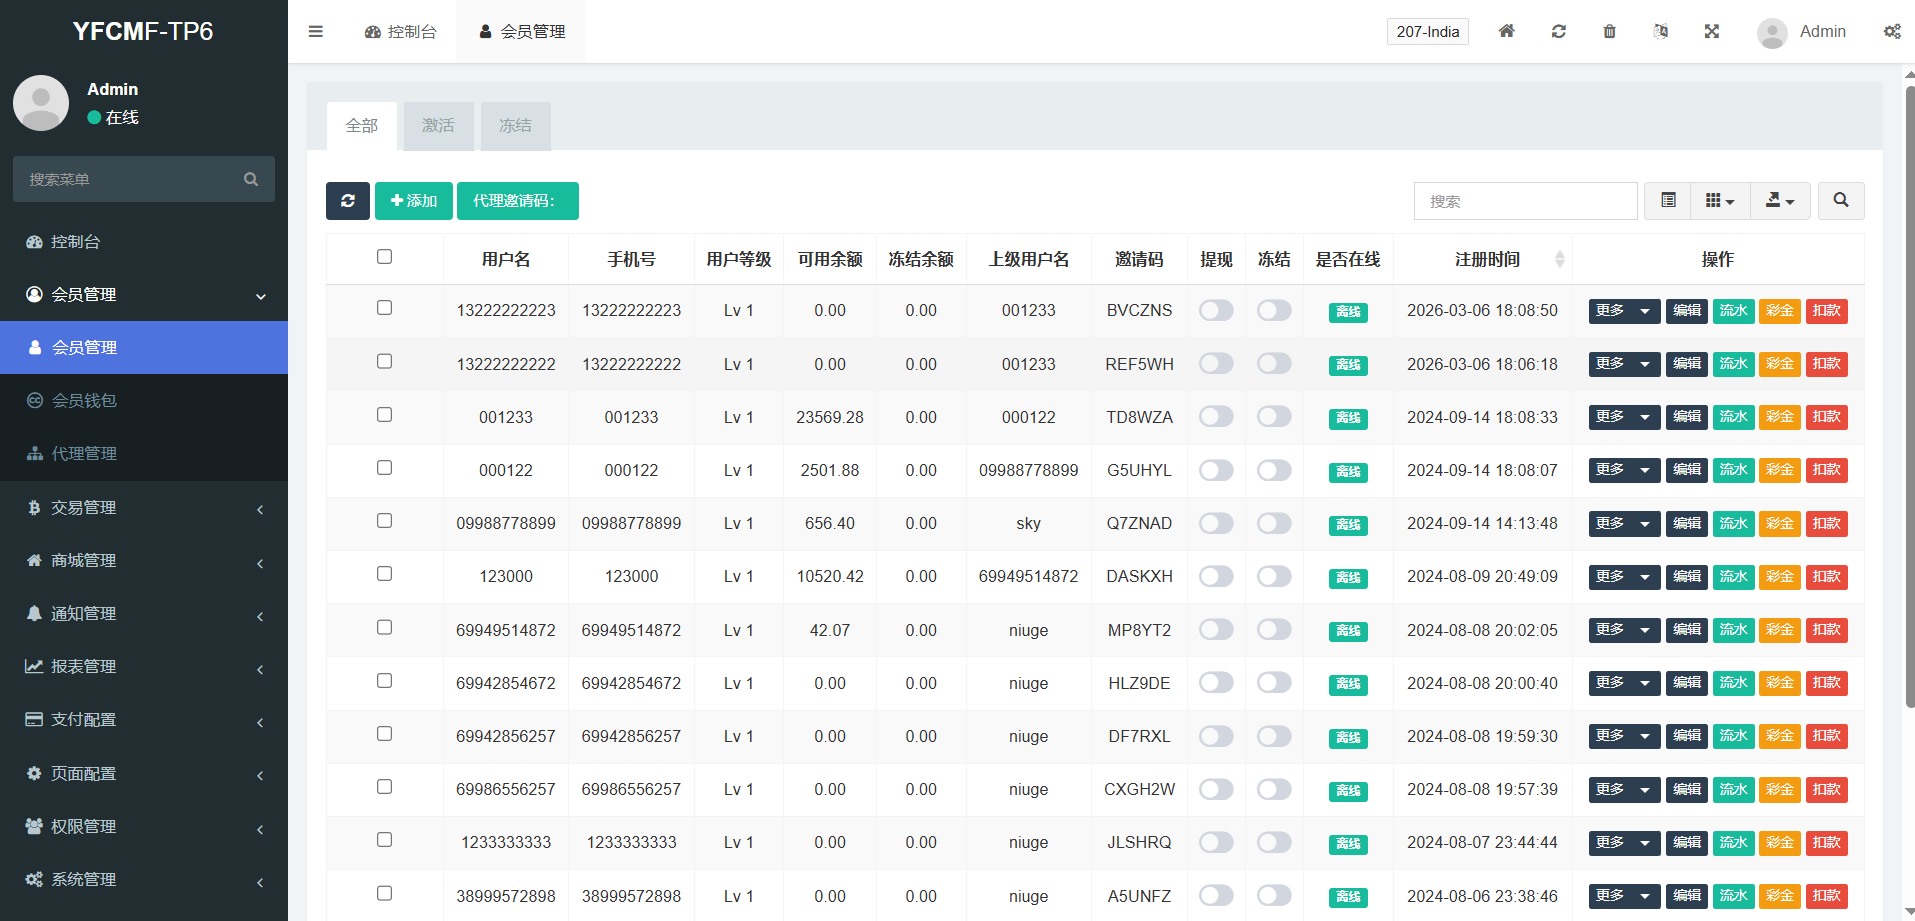Open settings gears icon at top right
Viewport: 1915px width, 921px height.
point(1891,32)
